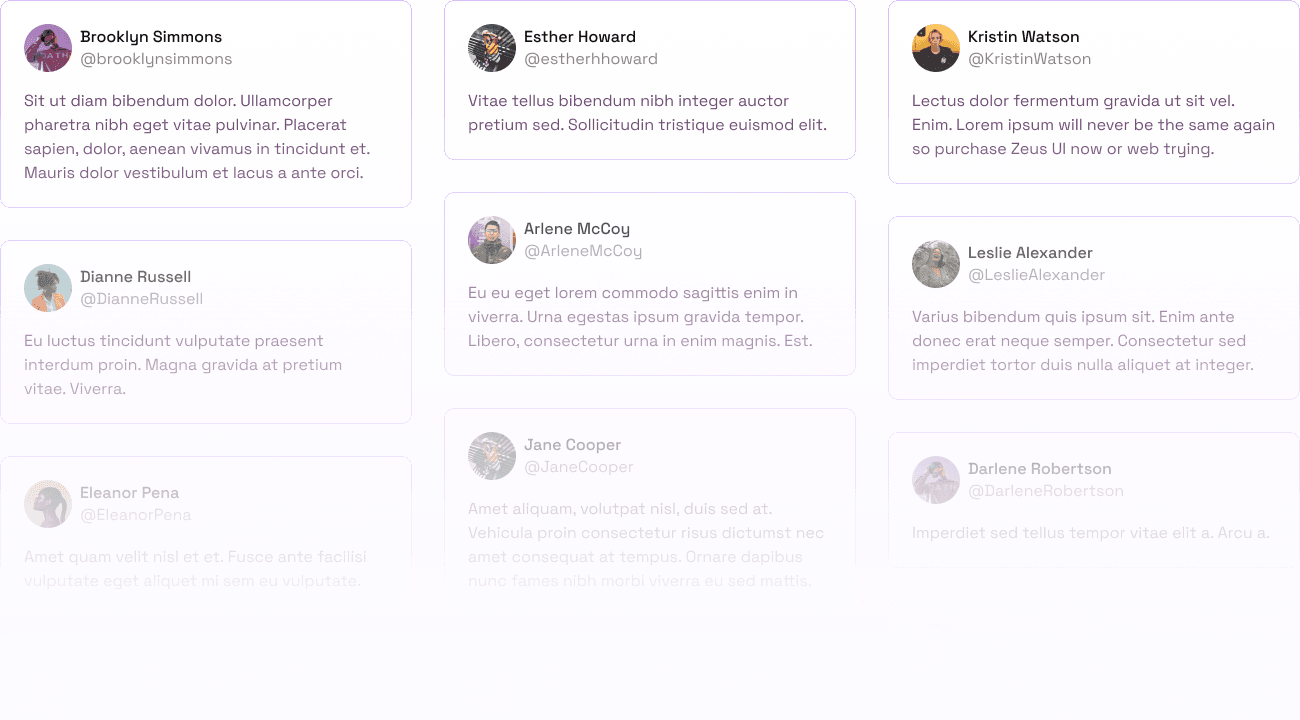Click Leslie Alexander's profile avatar
Image resolution: width=1300 pixels, height=720 pixels.
936,264
